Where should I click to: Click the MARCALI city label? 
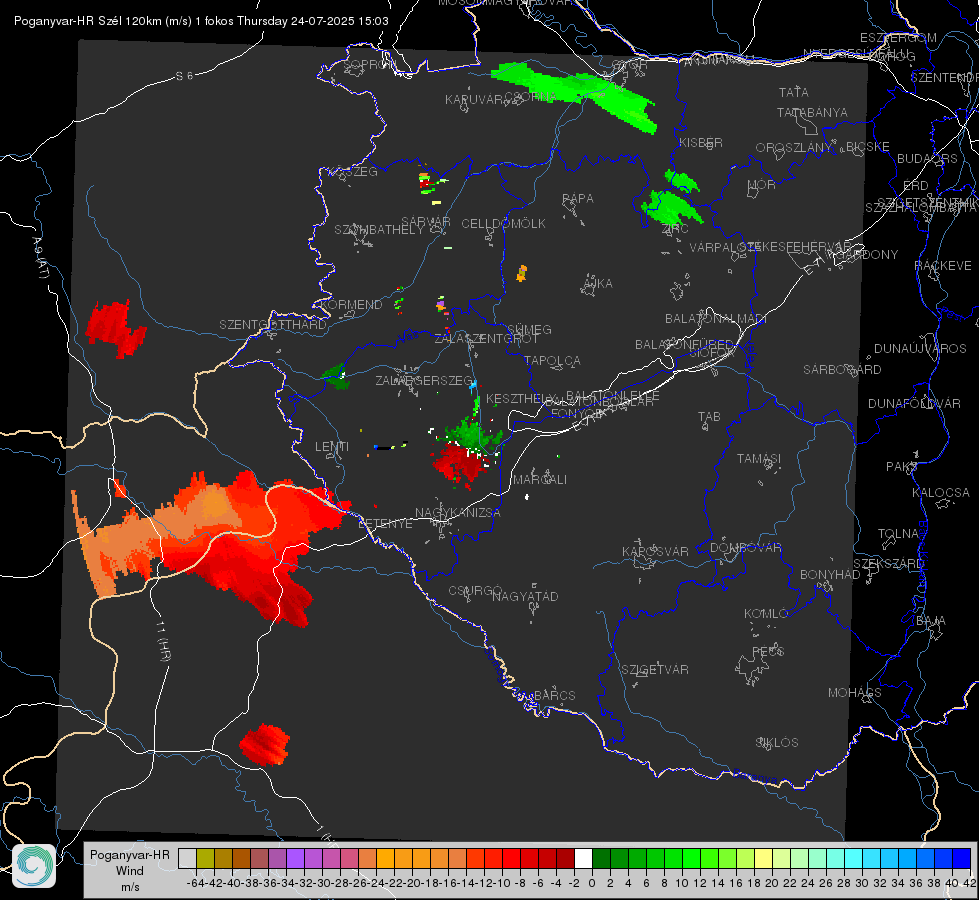539,480
